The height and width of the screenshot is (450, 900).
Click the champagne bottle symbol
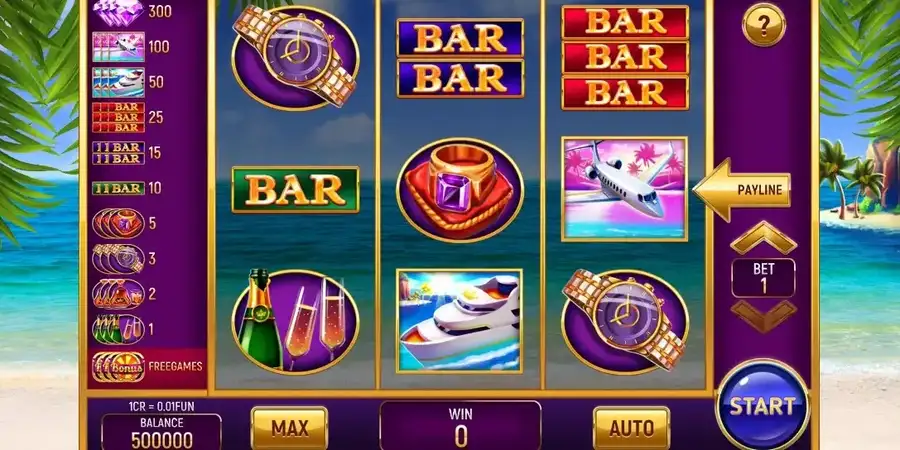coord(295,321)
